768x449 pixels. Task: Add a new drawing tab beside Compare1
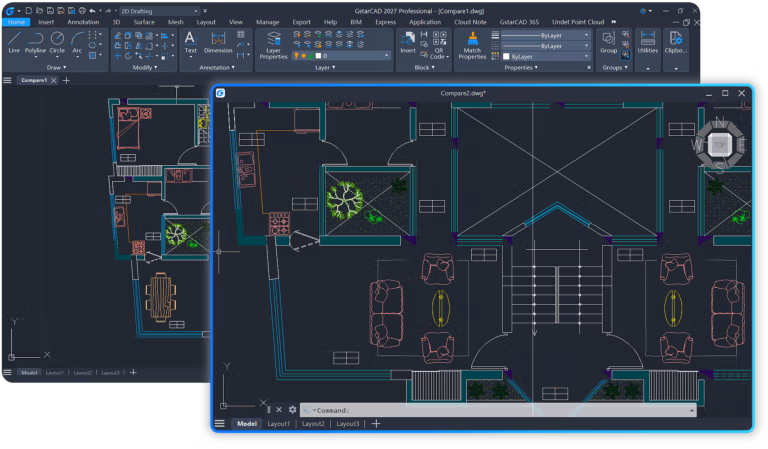[67, 80]
